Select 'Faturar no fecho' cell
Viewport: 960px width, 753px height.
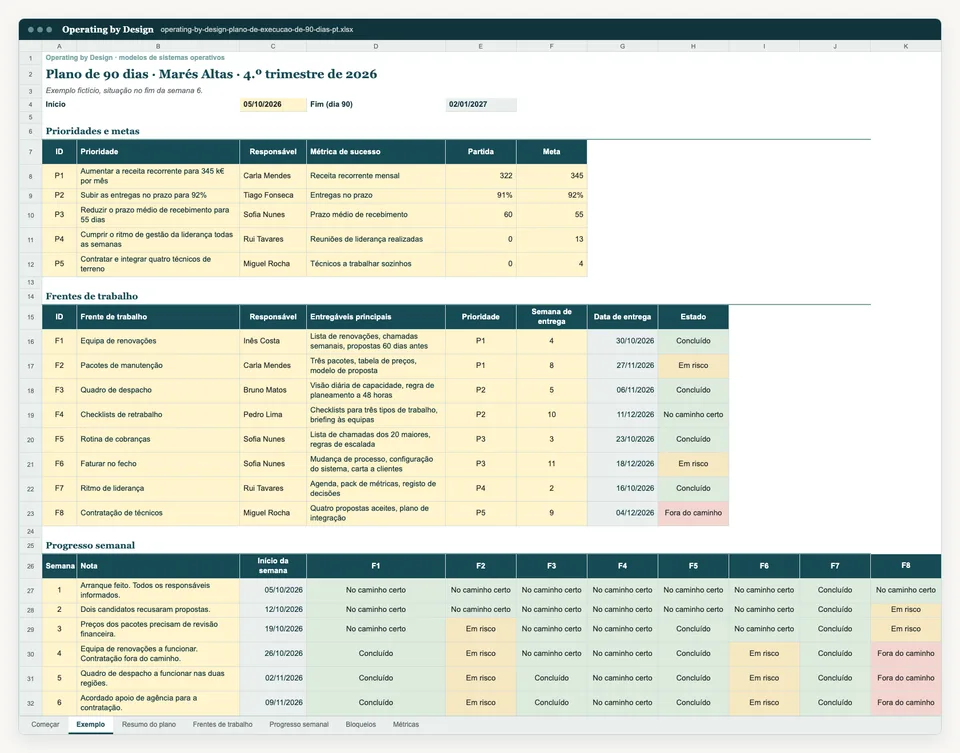pyautogui.click(x=158, y=463)
